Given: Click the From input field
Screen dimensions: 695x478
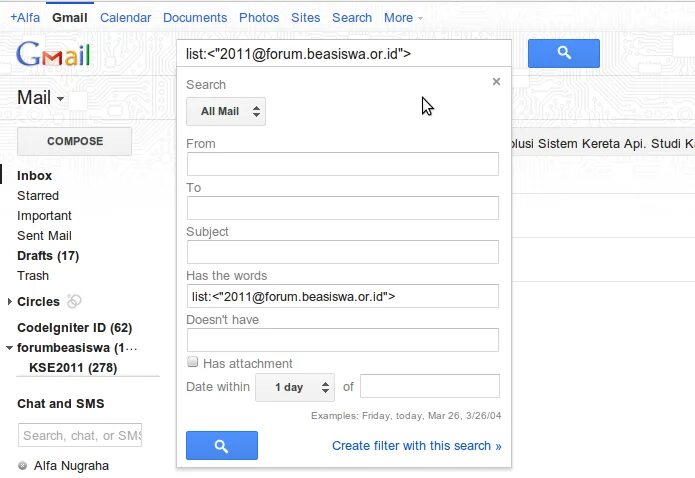Looking at the screenshot, I should pyautogui.click(x=343, y=164).
